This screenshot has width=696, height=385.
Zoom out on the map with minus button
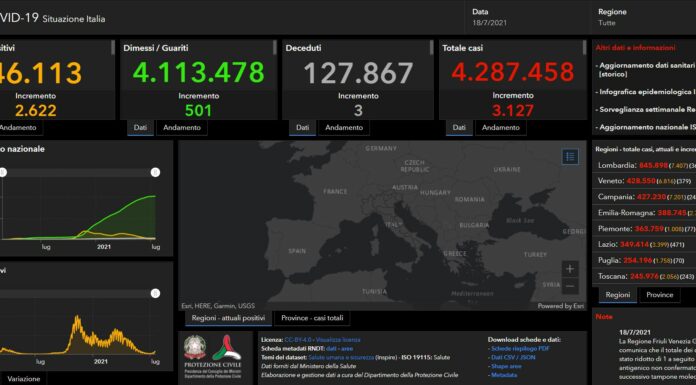point(570,286)
